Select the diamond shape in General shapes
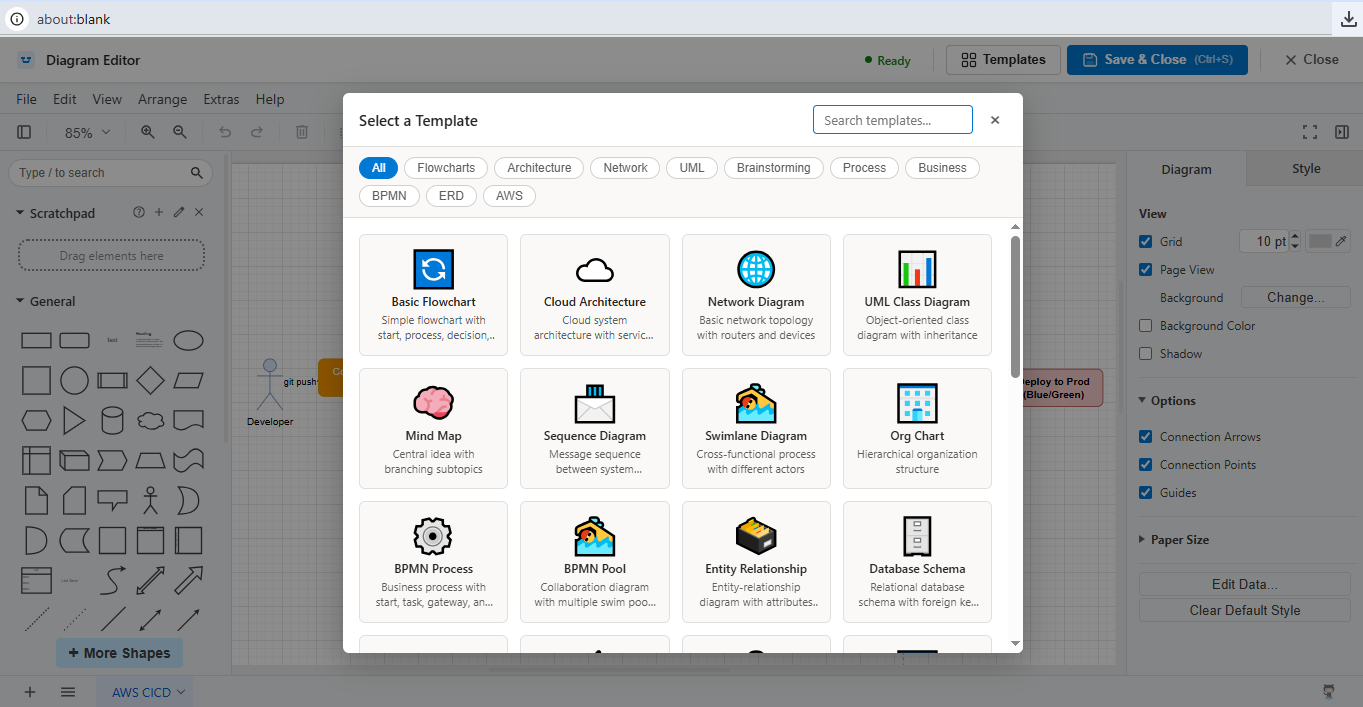Screen dimensions: 1363x707 (151, 380)
